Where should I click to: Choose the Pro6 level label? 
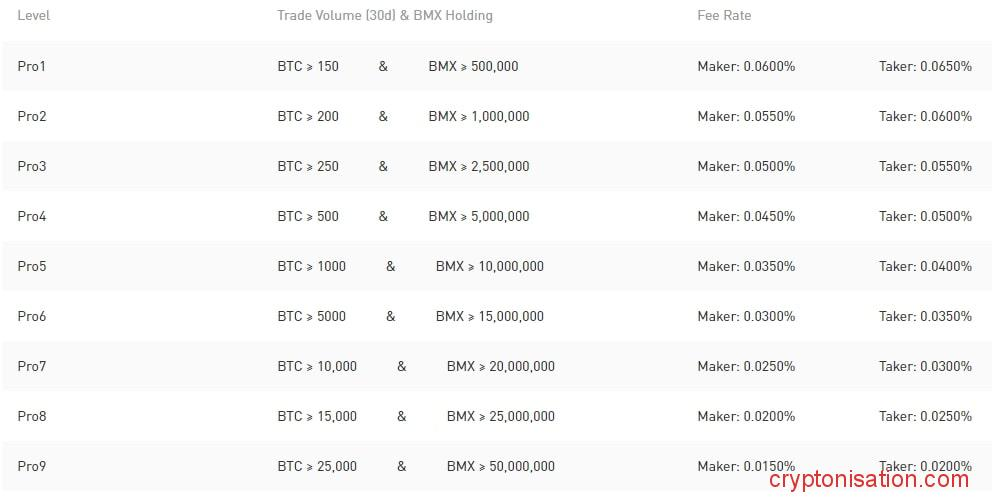32,316
